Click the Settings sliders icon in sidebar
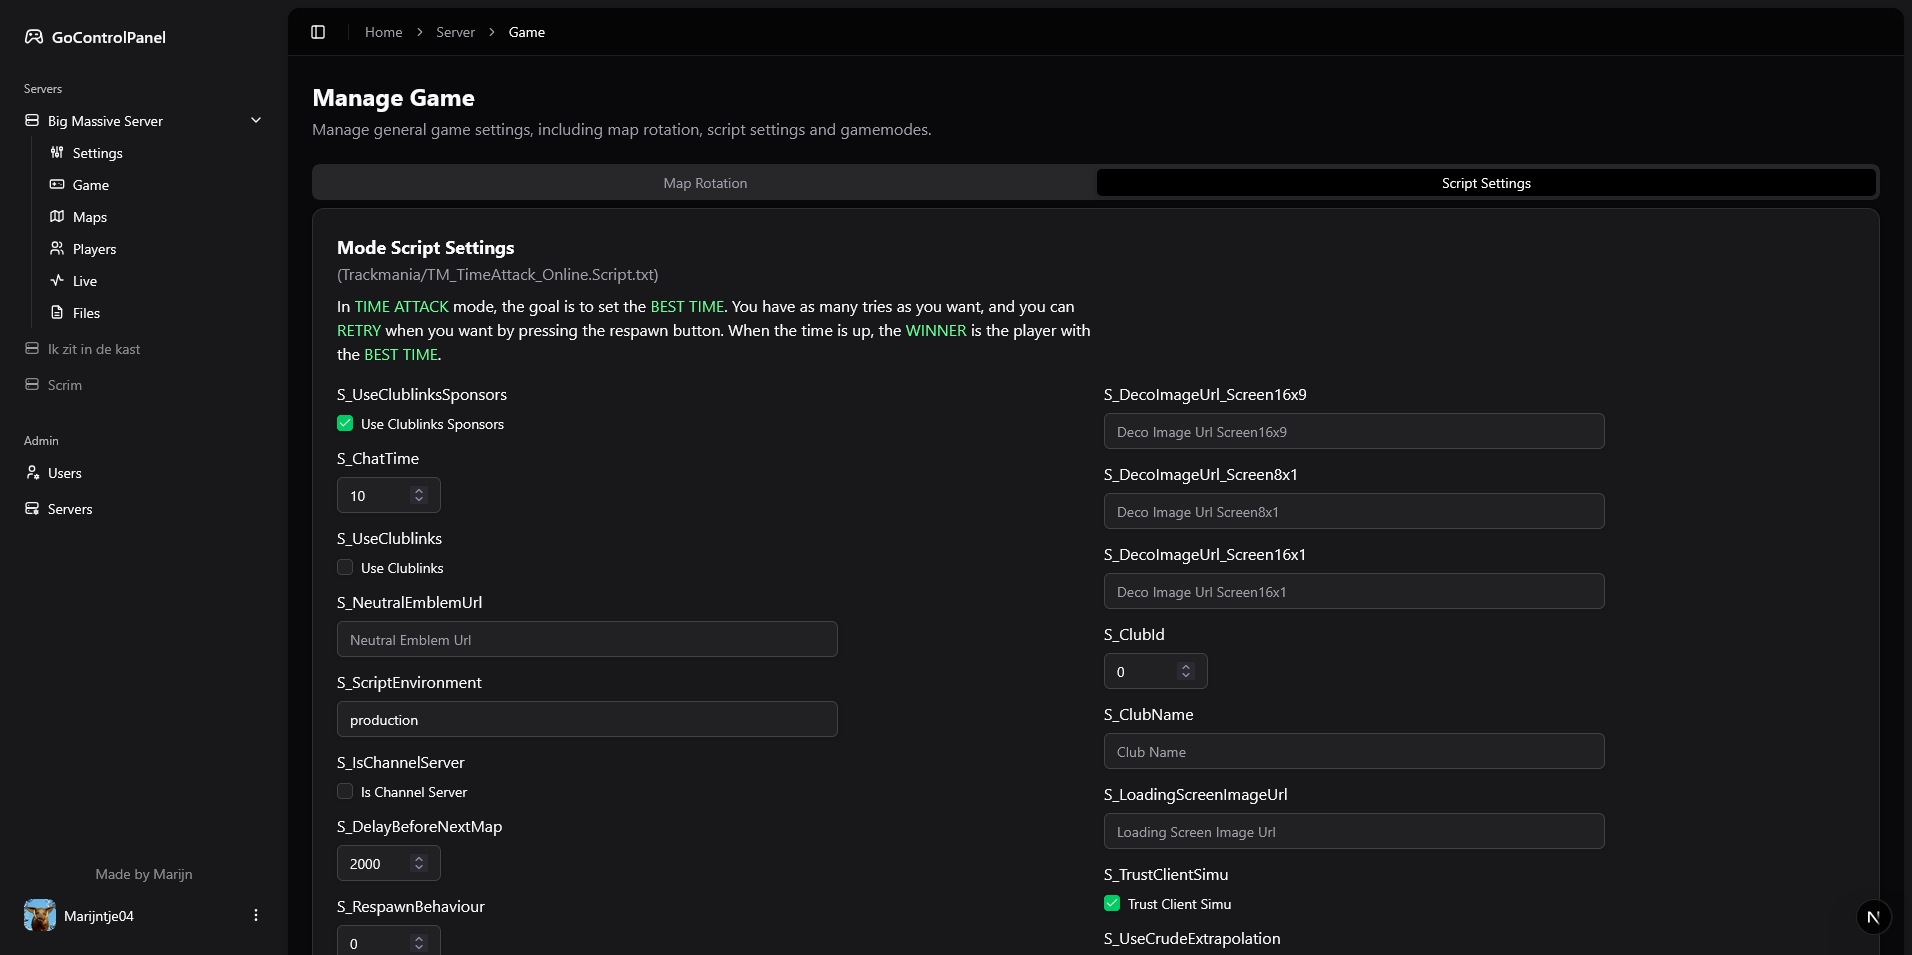Viewport: 1912px width, 955px height. (57, 152)
